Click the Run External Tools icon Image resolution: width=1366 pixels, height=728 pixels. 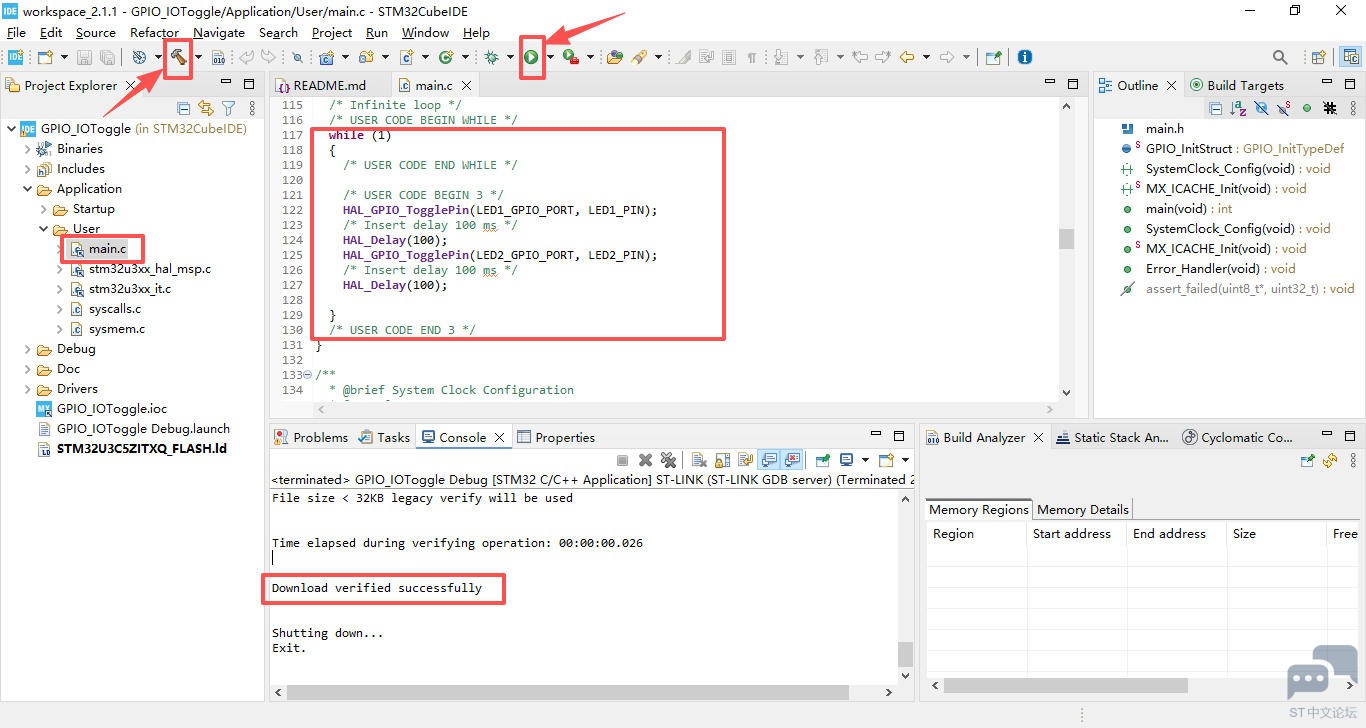pyautogui.click(x=571, y=57)
